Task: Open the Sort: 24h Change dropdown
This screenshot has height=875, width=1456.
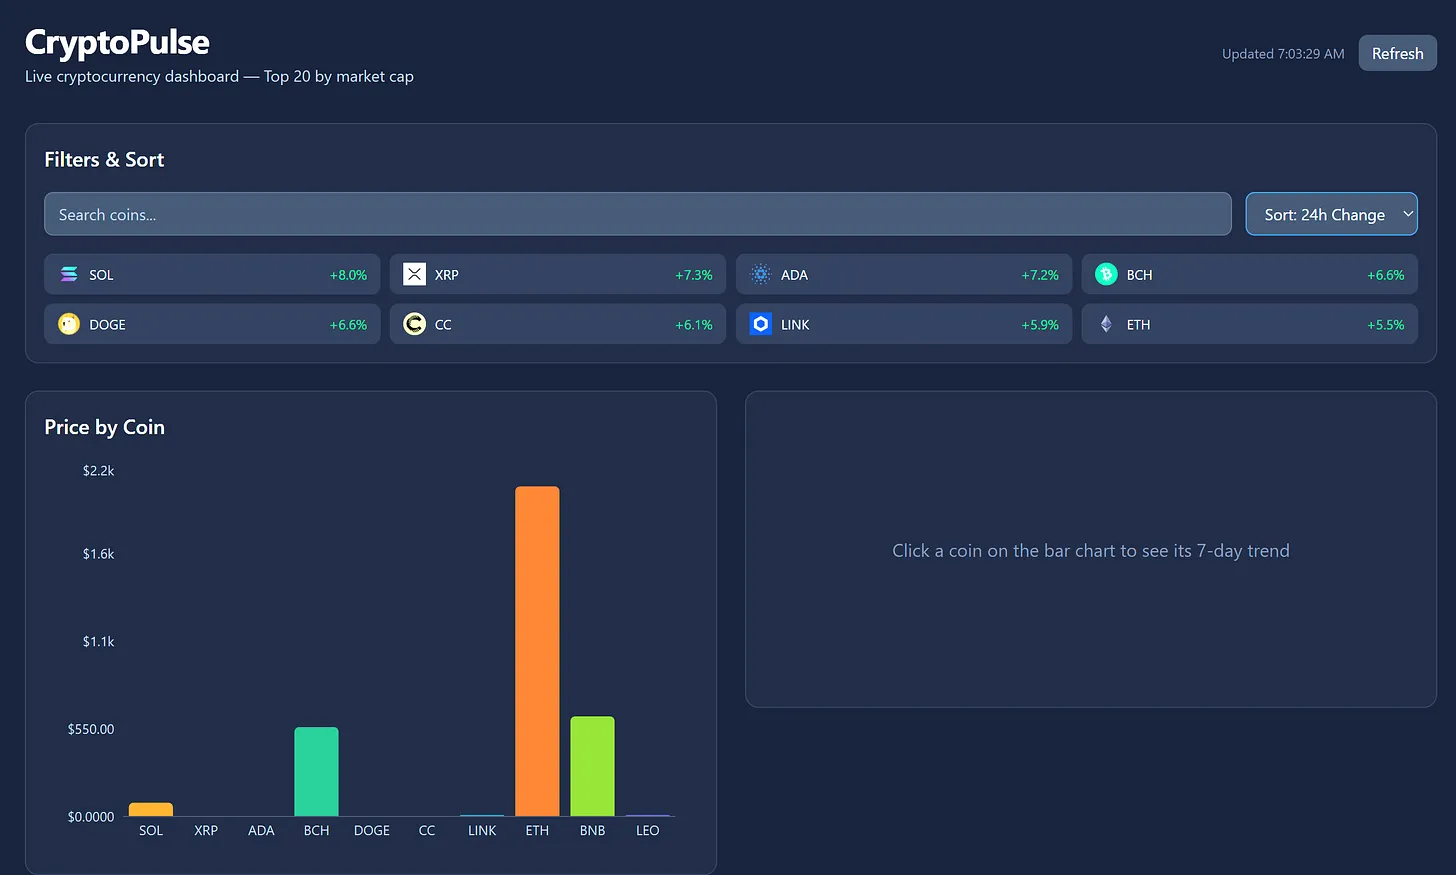Action: coord(1331,213)
